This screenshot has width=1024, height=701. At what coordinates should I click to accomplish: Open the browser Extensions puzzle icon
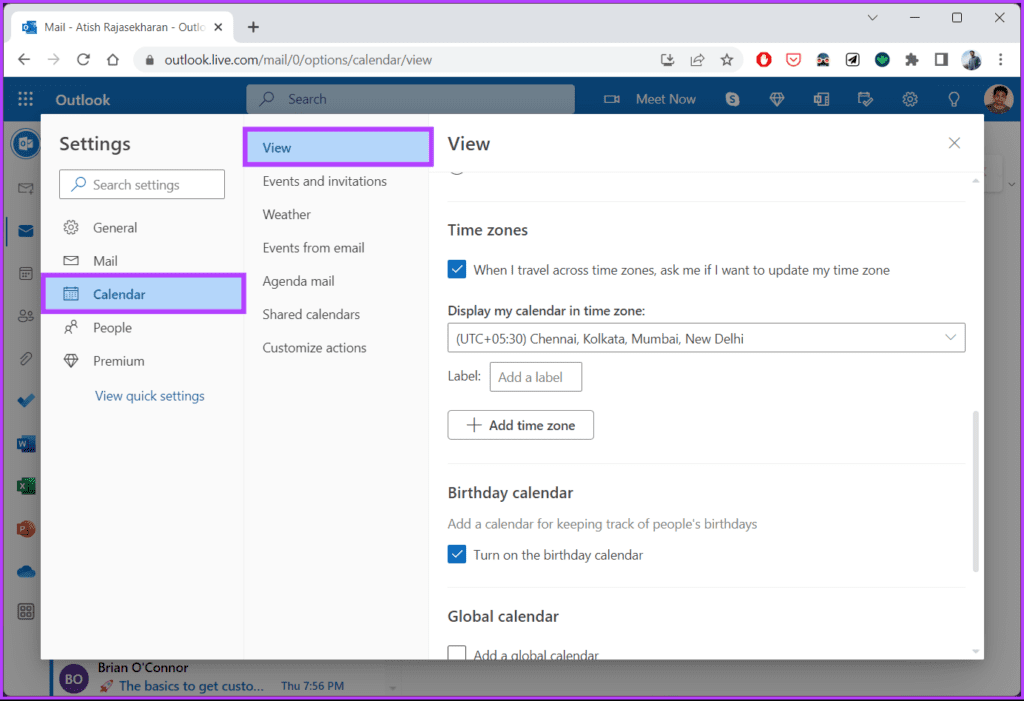912,60
